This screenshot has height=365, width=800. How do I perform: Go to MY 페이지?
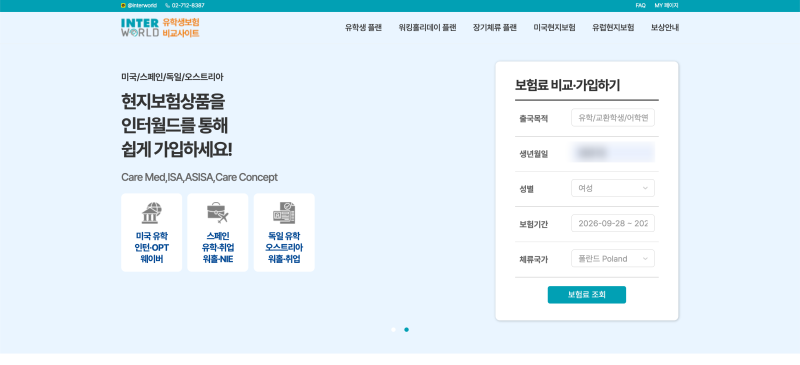[666, 6]
